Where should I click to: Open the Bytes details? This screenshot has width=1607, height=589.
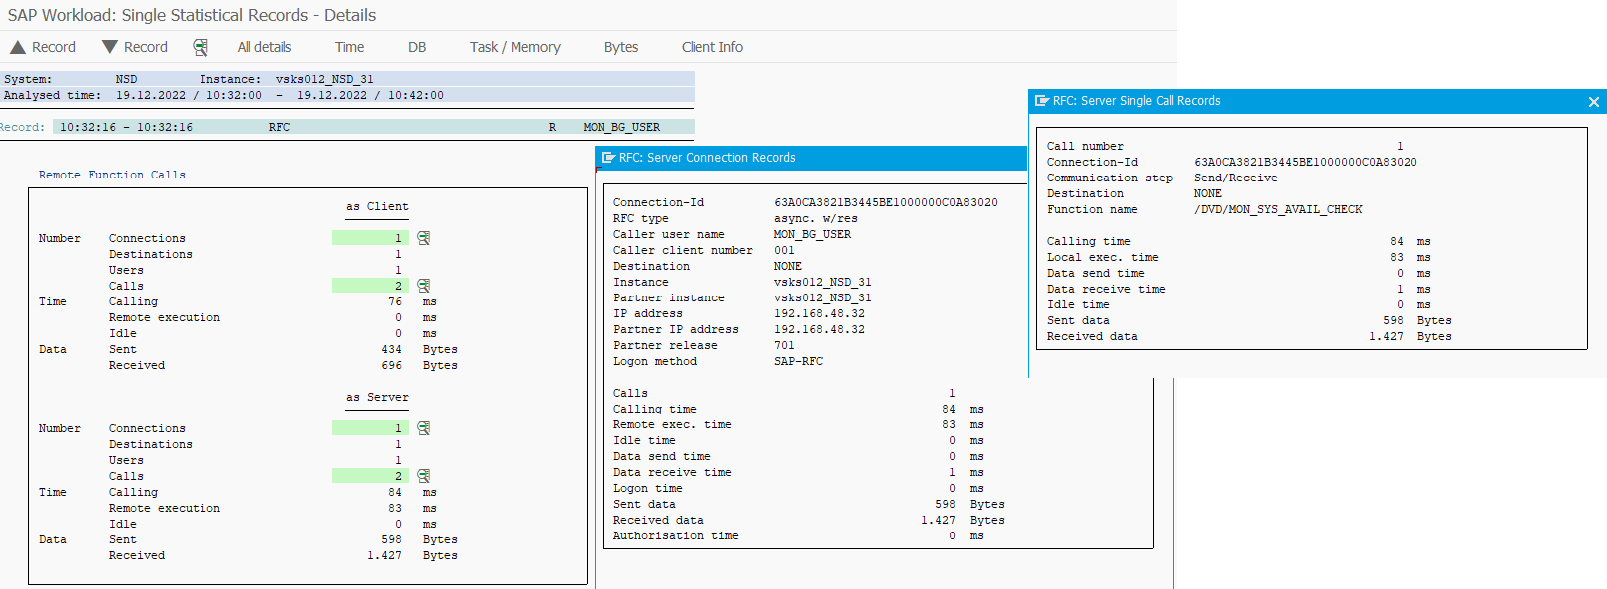coord(621,47)
